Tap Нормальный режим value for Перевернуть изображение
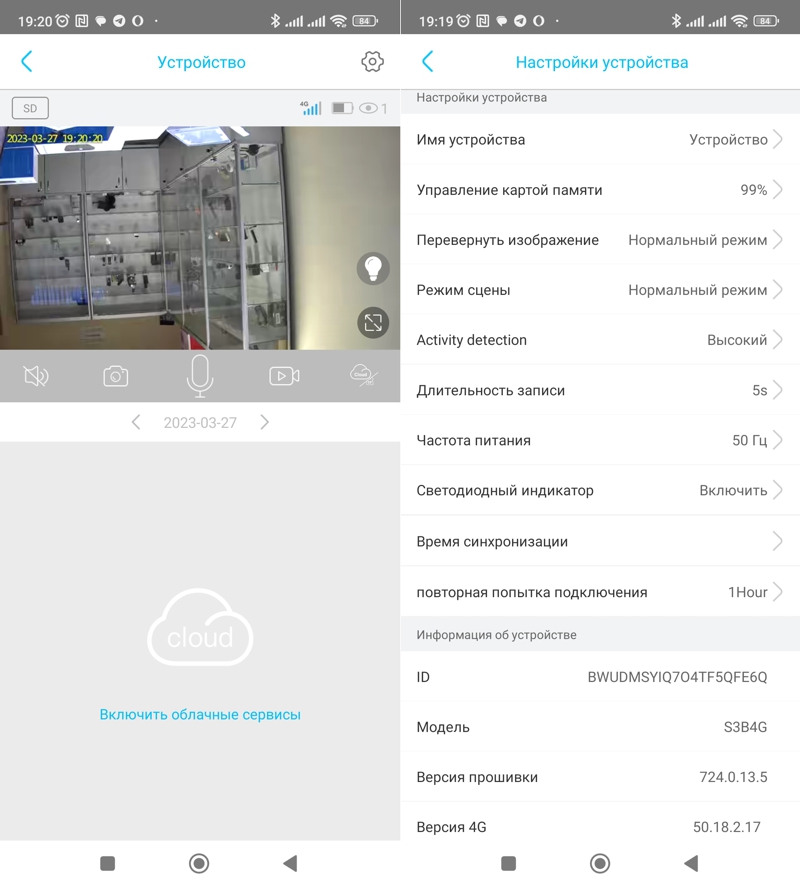800x889 pixels. click(697, 240)
